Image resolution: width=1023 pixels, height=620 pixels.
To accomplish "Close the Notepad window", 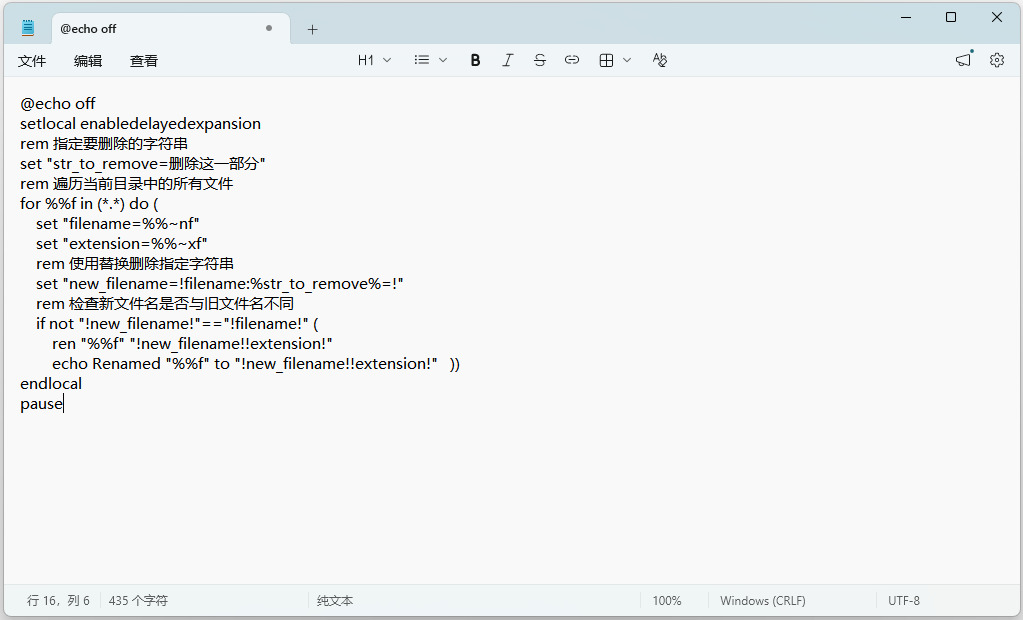I will (997, 18).
